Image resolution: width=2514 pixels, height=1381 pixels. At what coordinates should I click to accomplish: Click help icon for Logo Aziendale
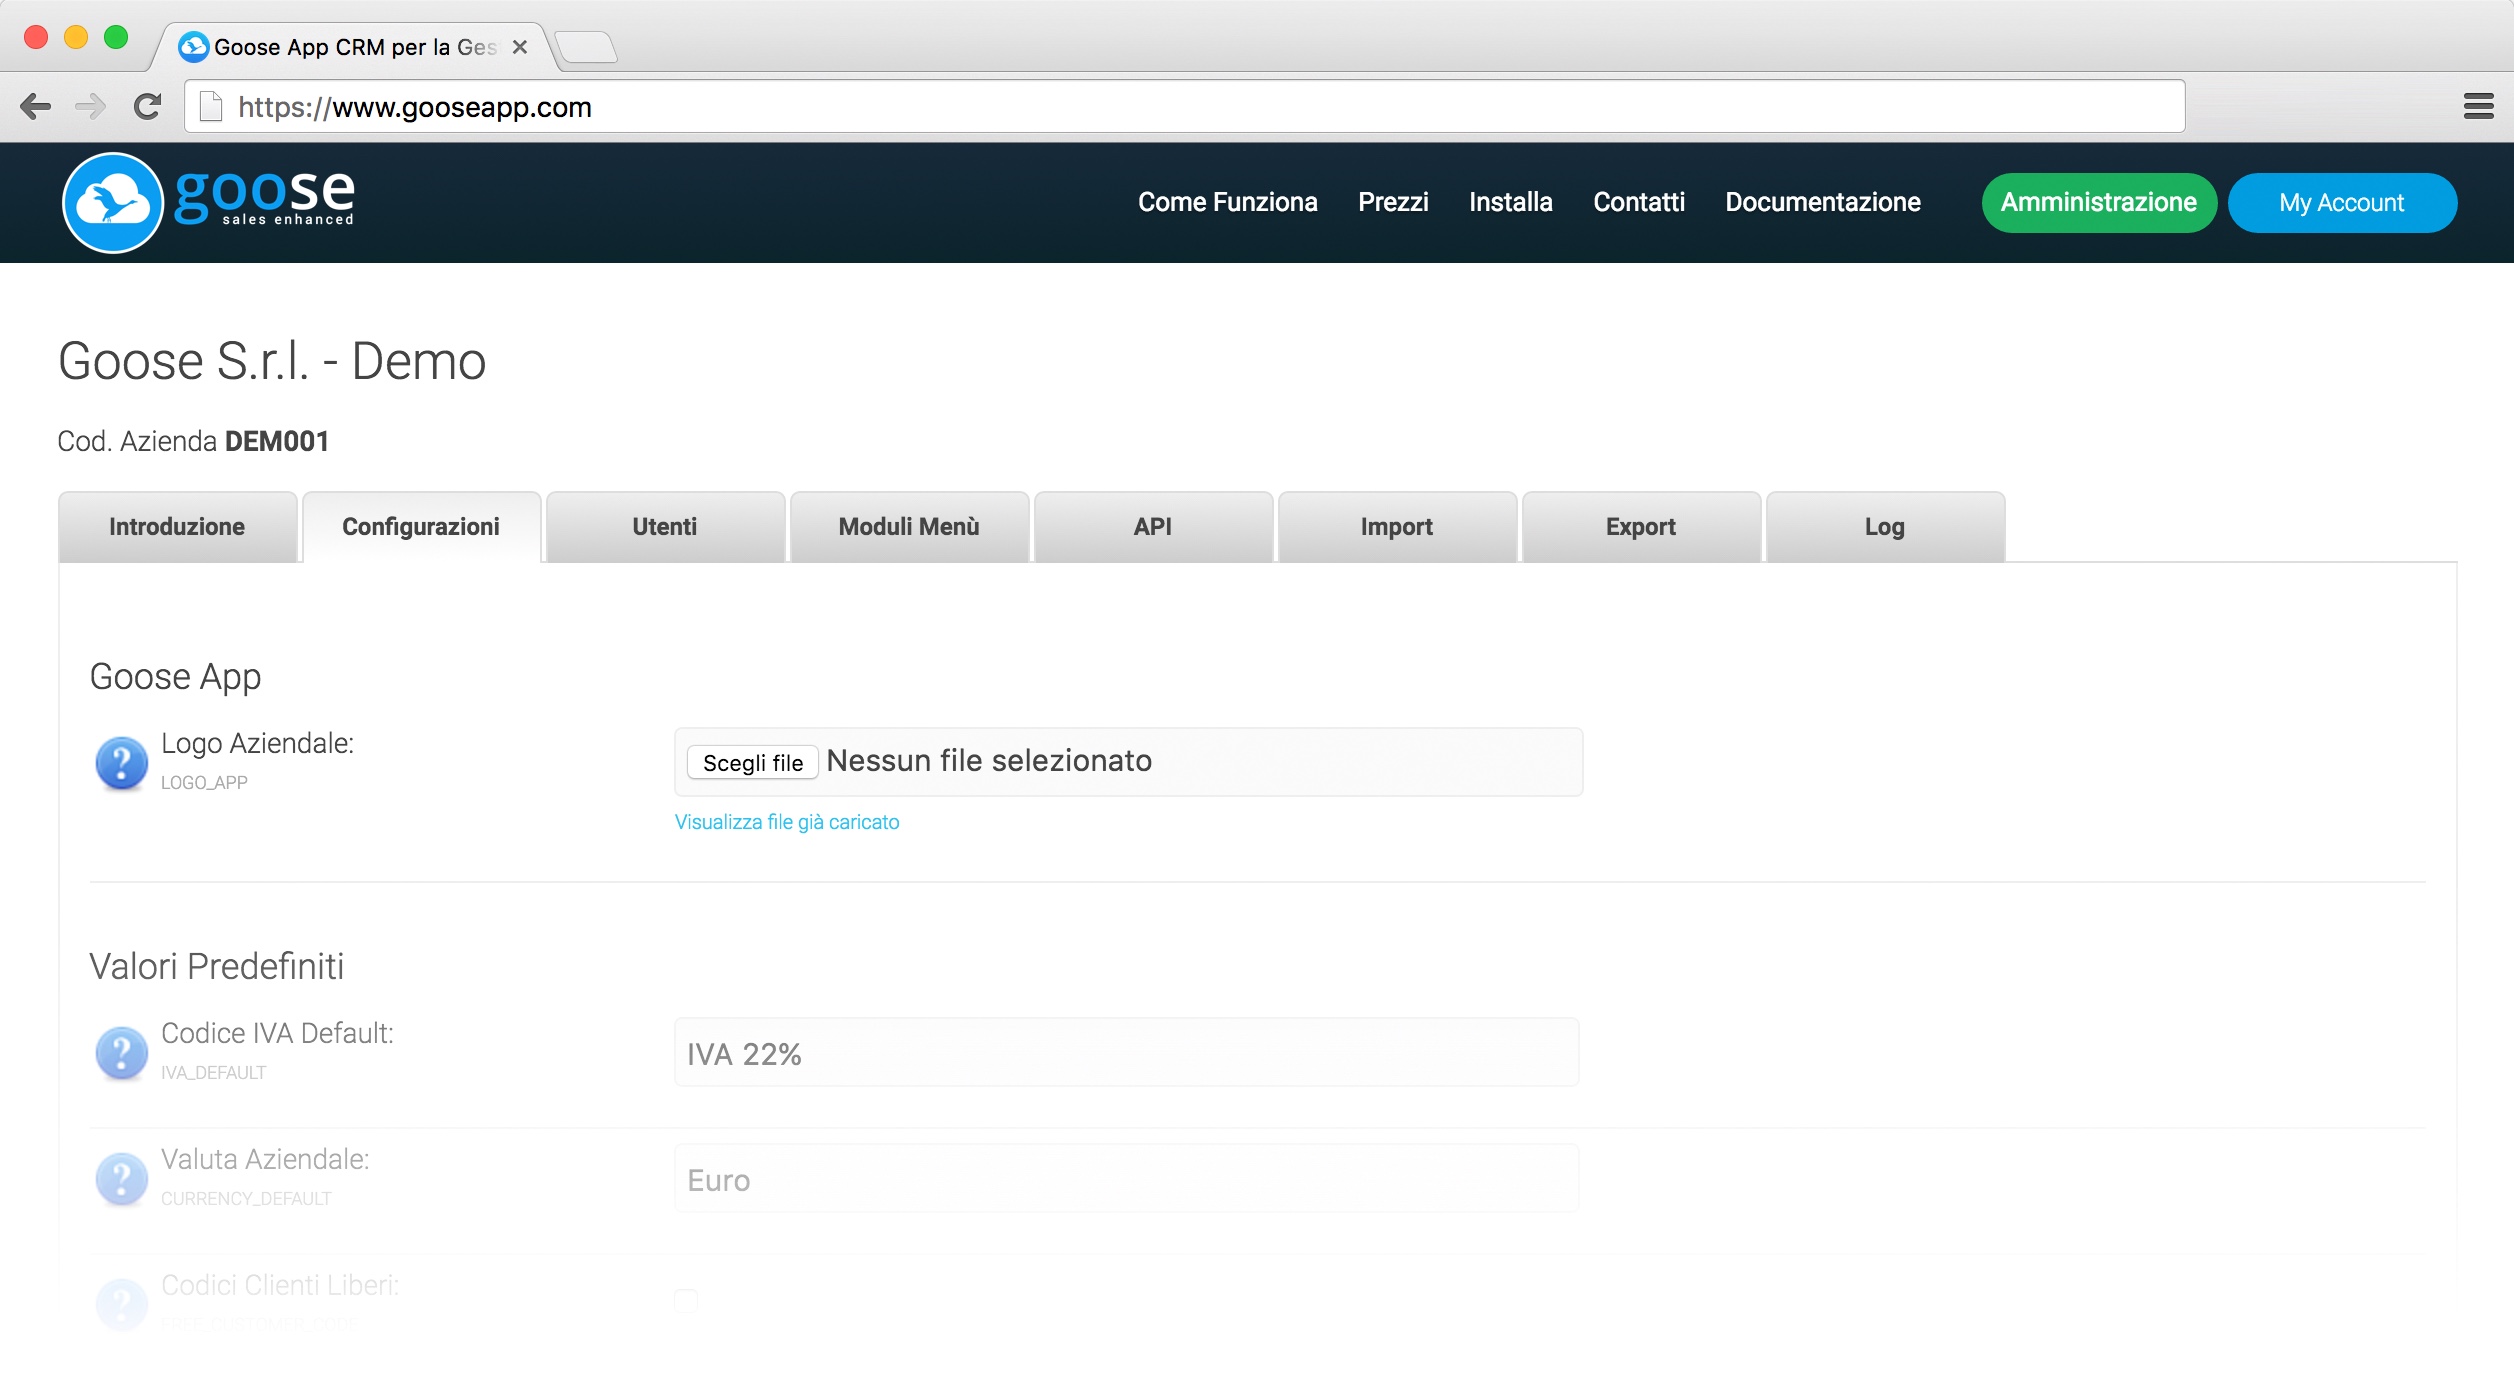(x=121, y=764)
